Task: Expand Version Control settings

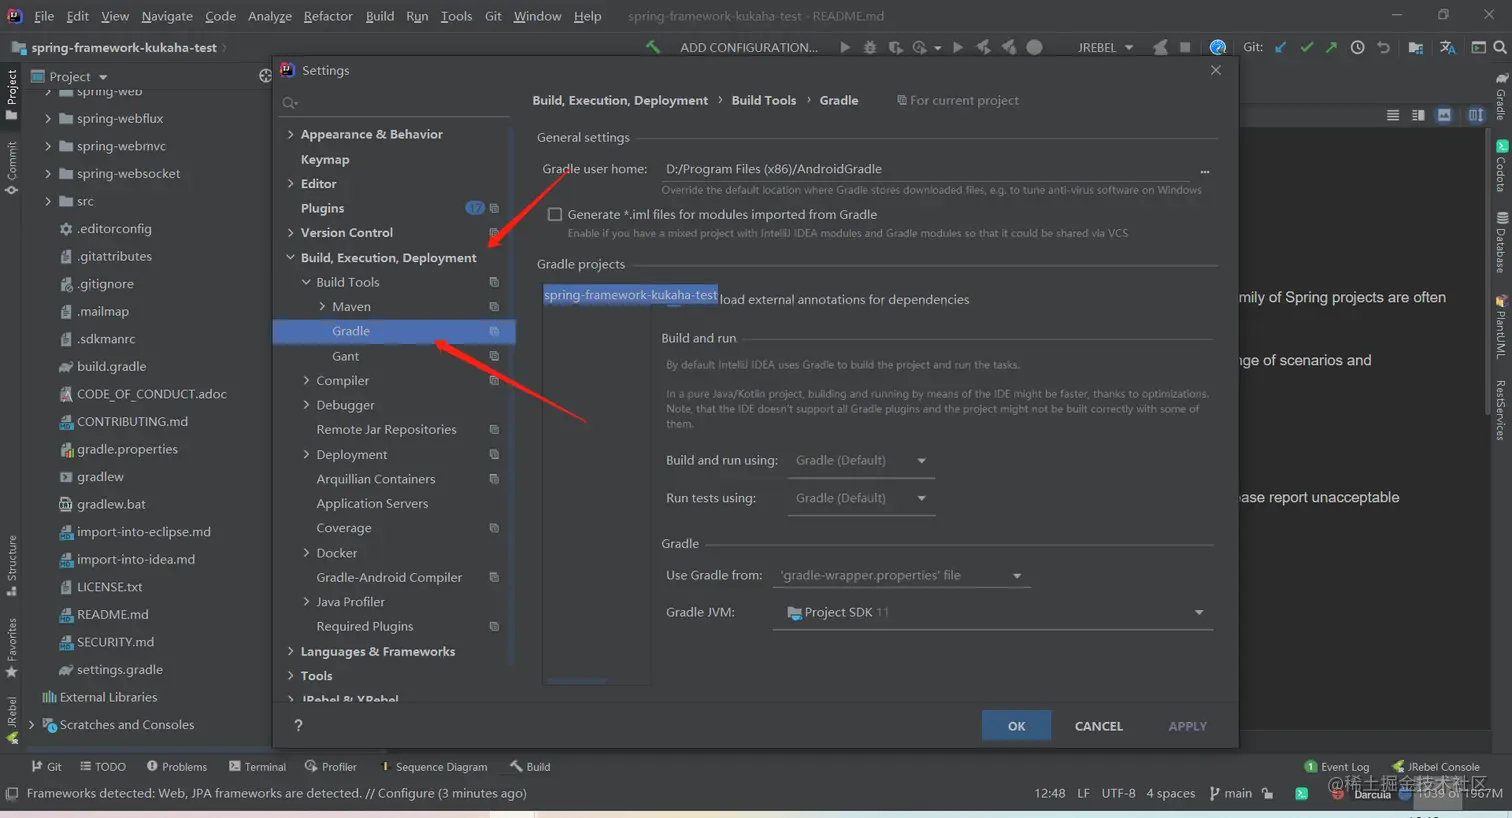Action: [291, 232]
